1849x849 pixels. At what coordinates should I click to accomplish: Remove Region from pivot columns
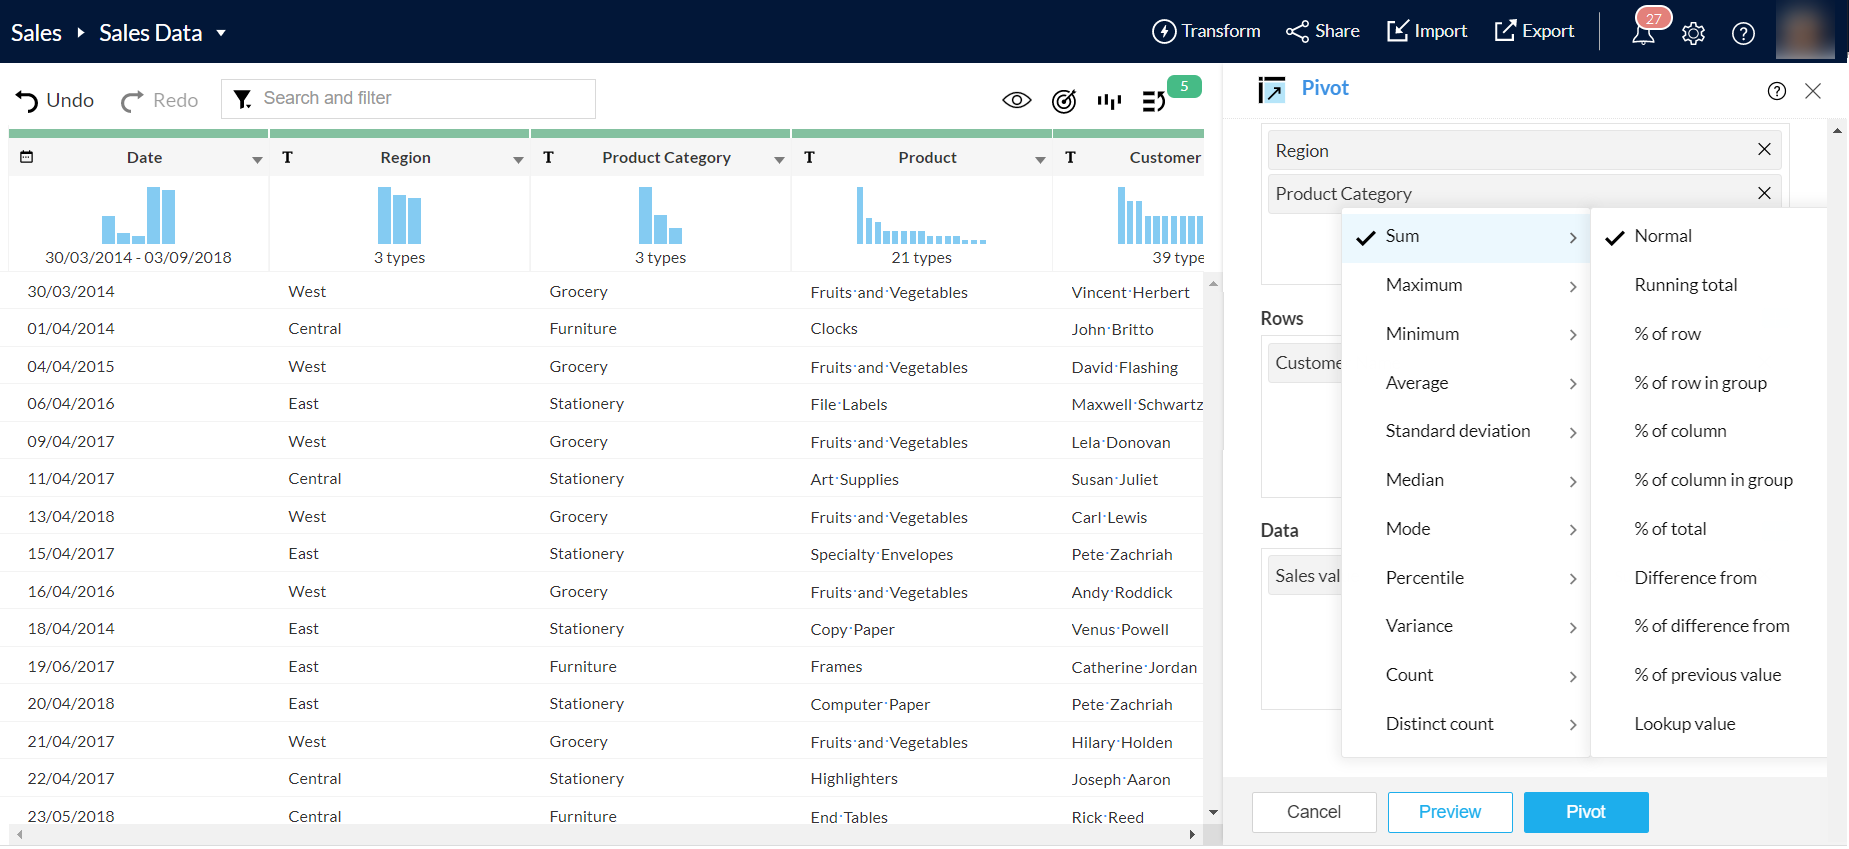[1764, 149]
